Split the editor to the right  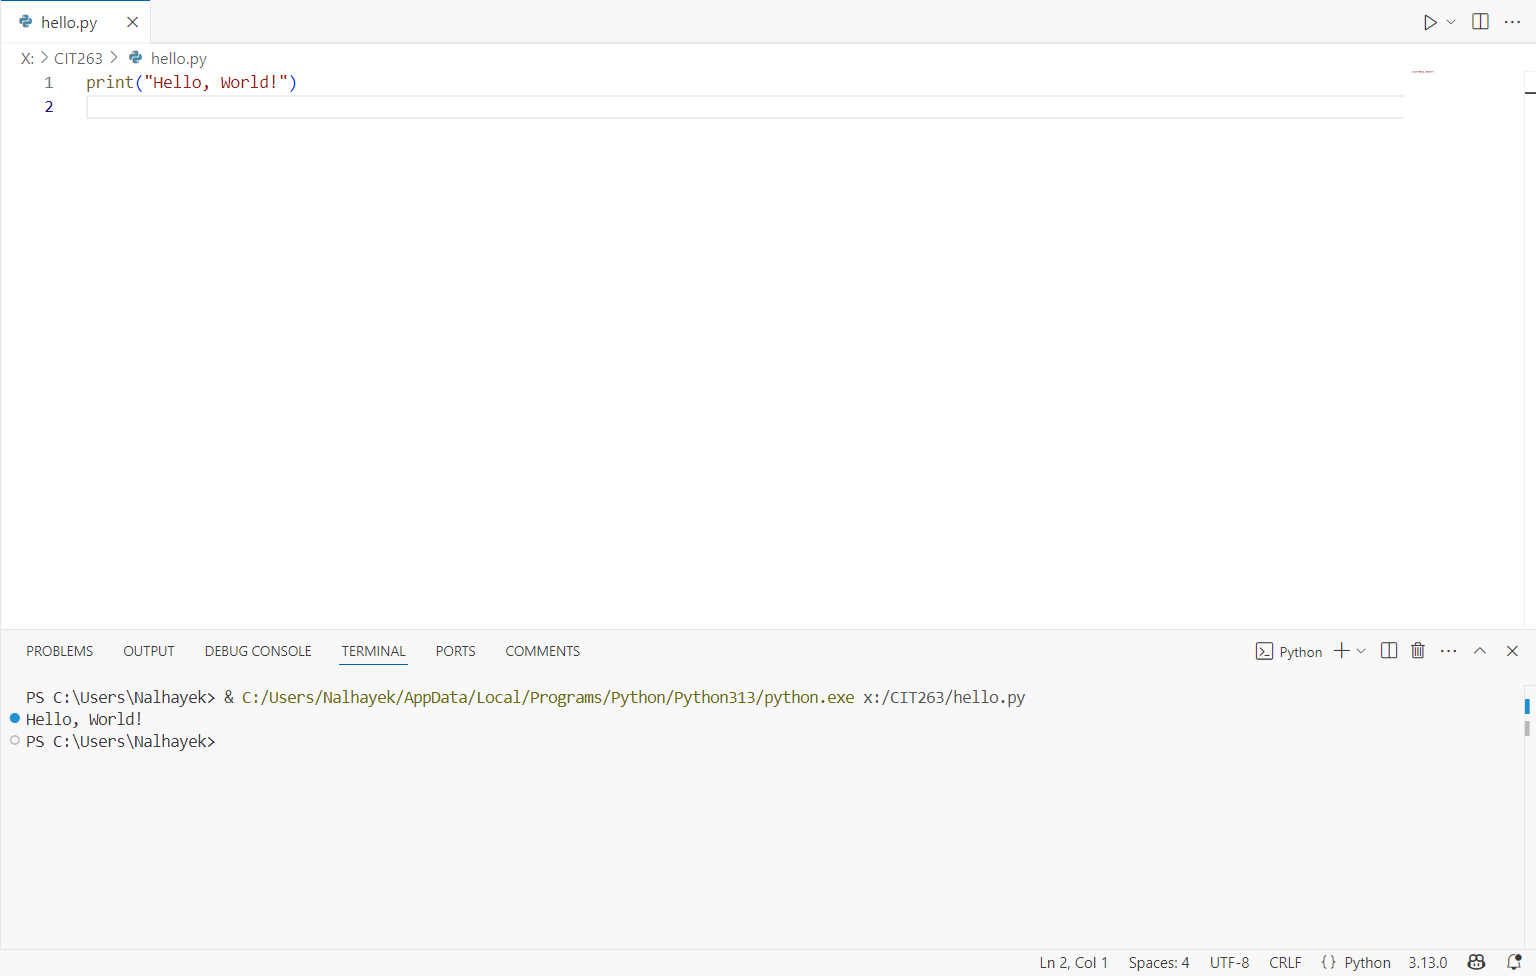(x=1481, y=22)
